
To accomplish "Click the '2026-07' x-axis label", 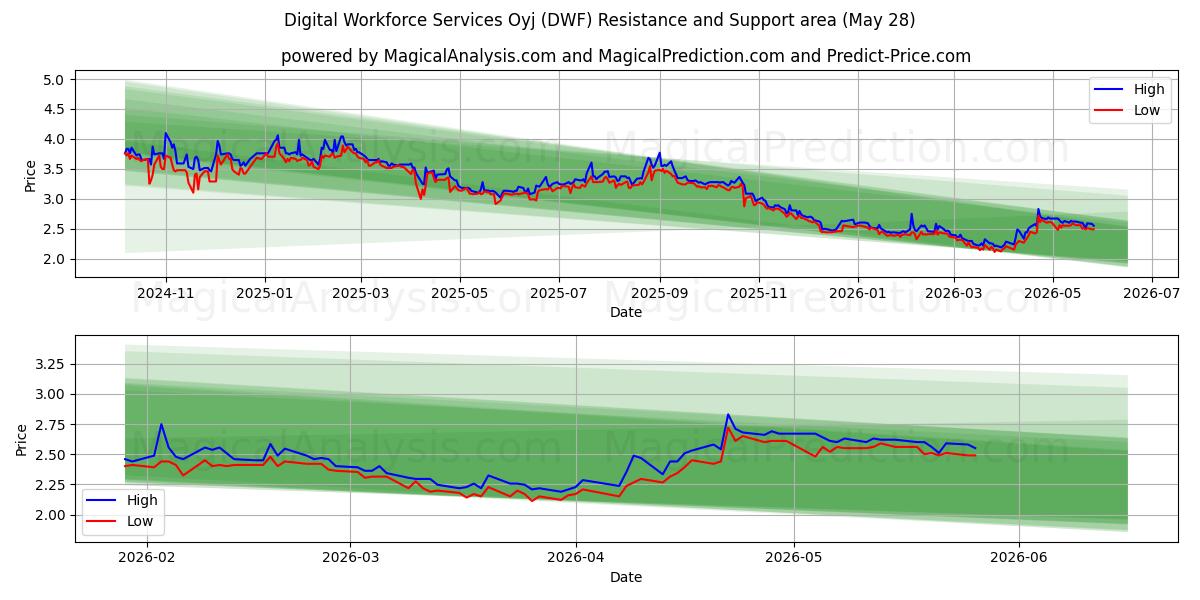I will [x=1152, y=294].
